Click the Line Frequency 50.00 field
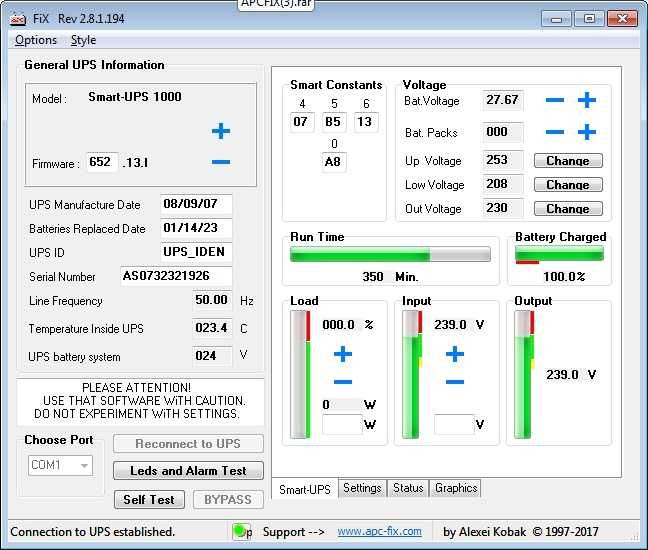 click(212, 300)
